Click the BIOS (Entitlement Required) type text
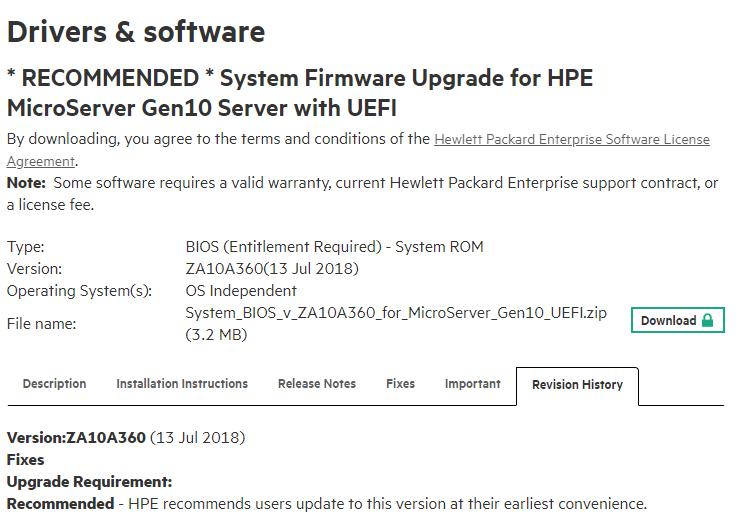 point(334,247)
